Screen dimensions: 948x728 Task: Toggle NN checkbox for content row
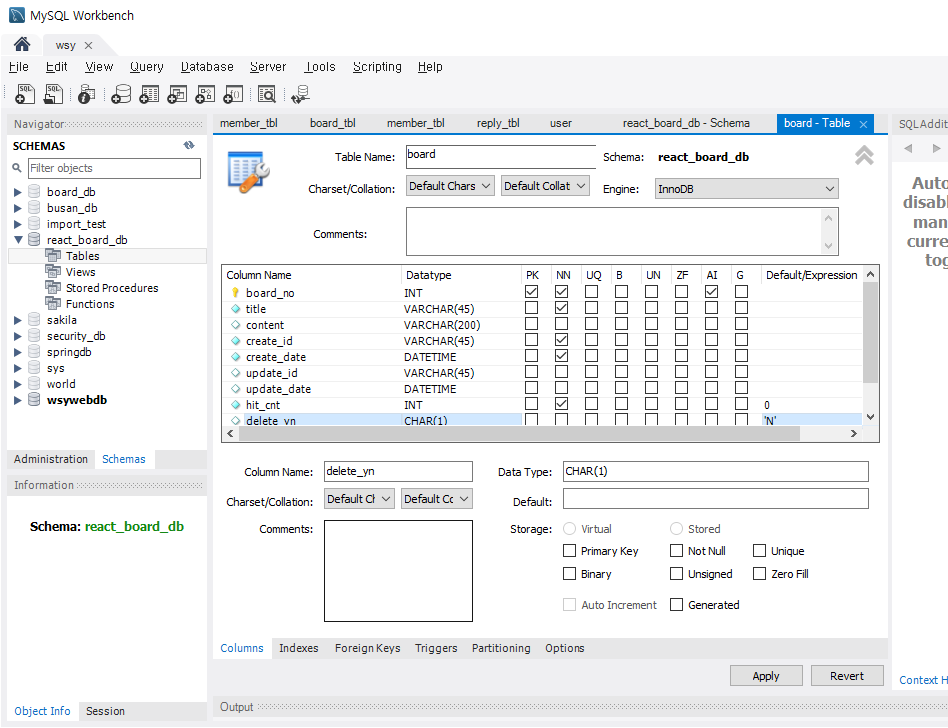tap(562, 323)
